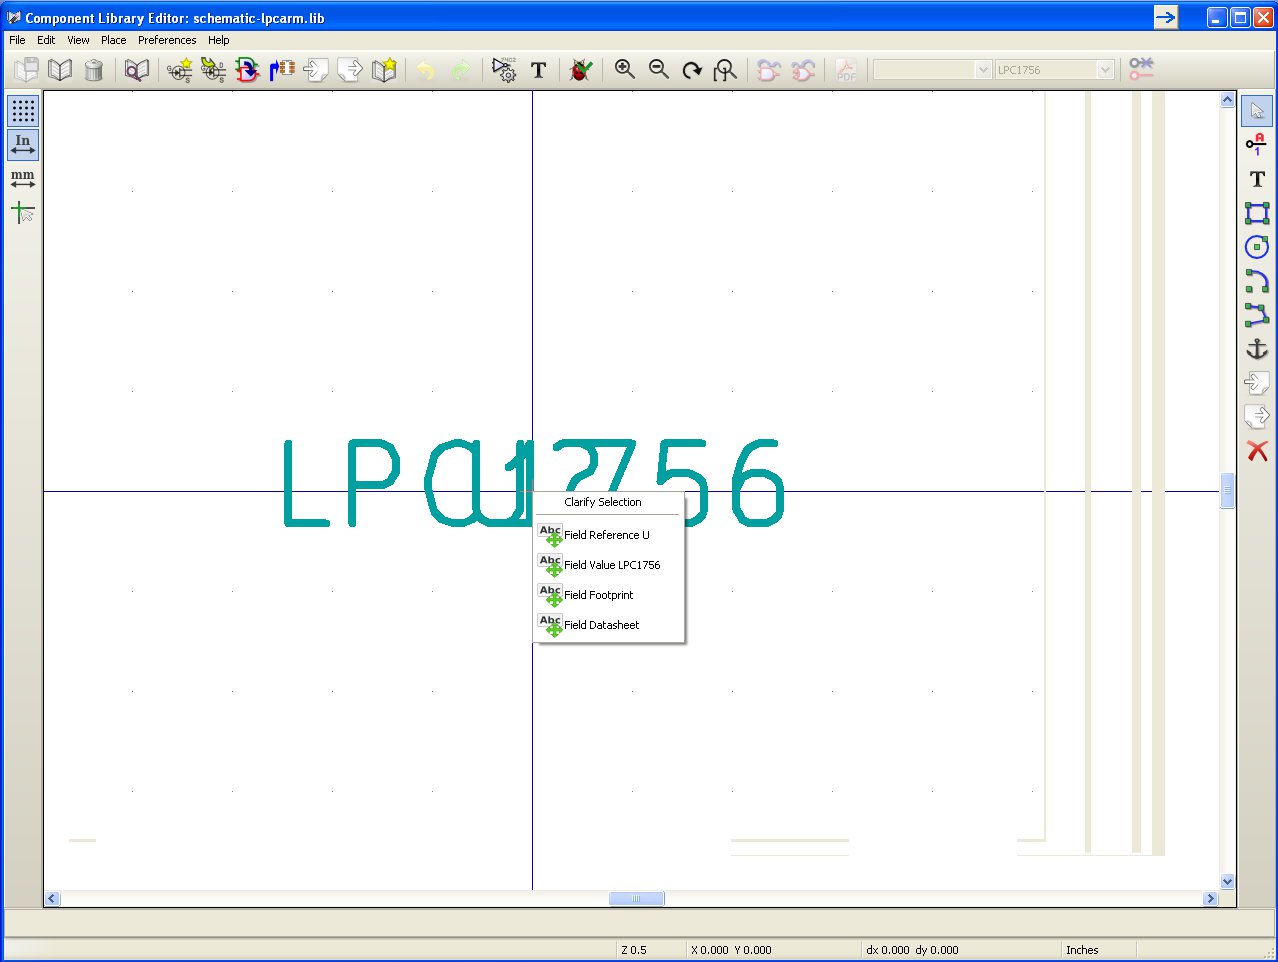Select Field Reference U entry
The image size is (1278, 962).
point(606,535)
